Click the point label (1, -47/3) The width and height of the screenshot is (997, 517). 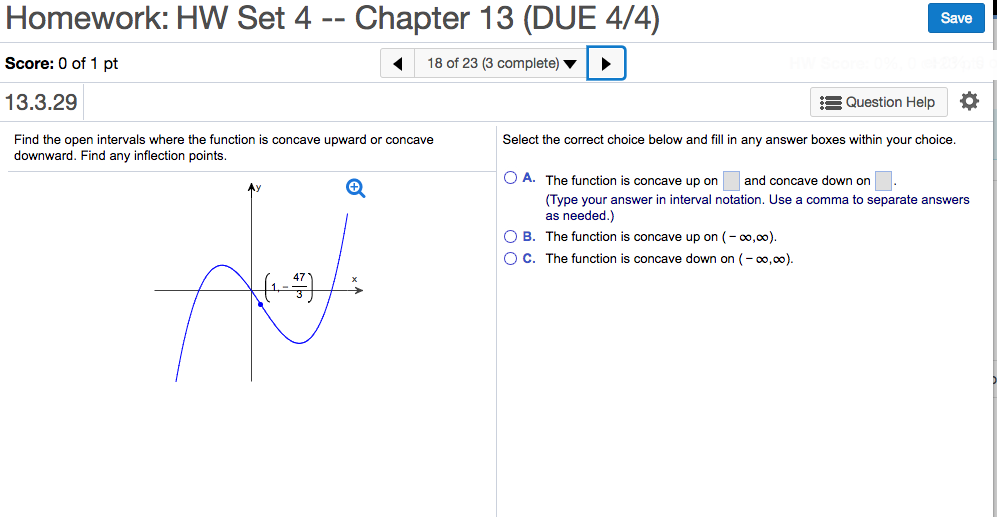[x=289, y=287]
